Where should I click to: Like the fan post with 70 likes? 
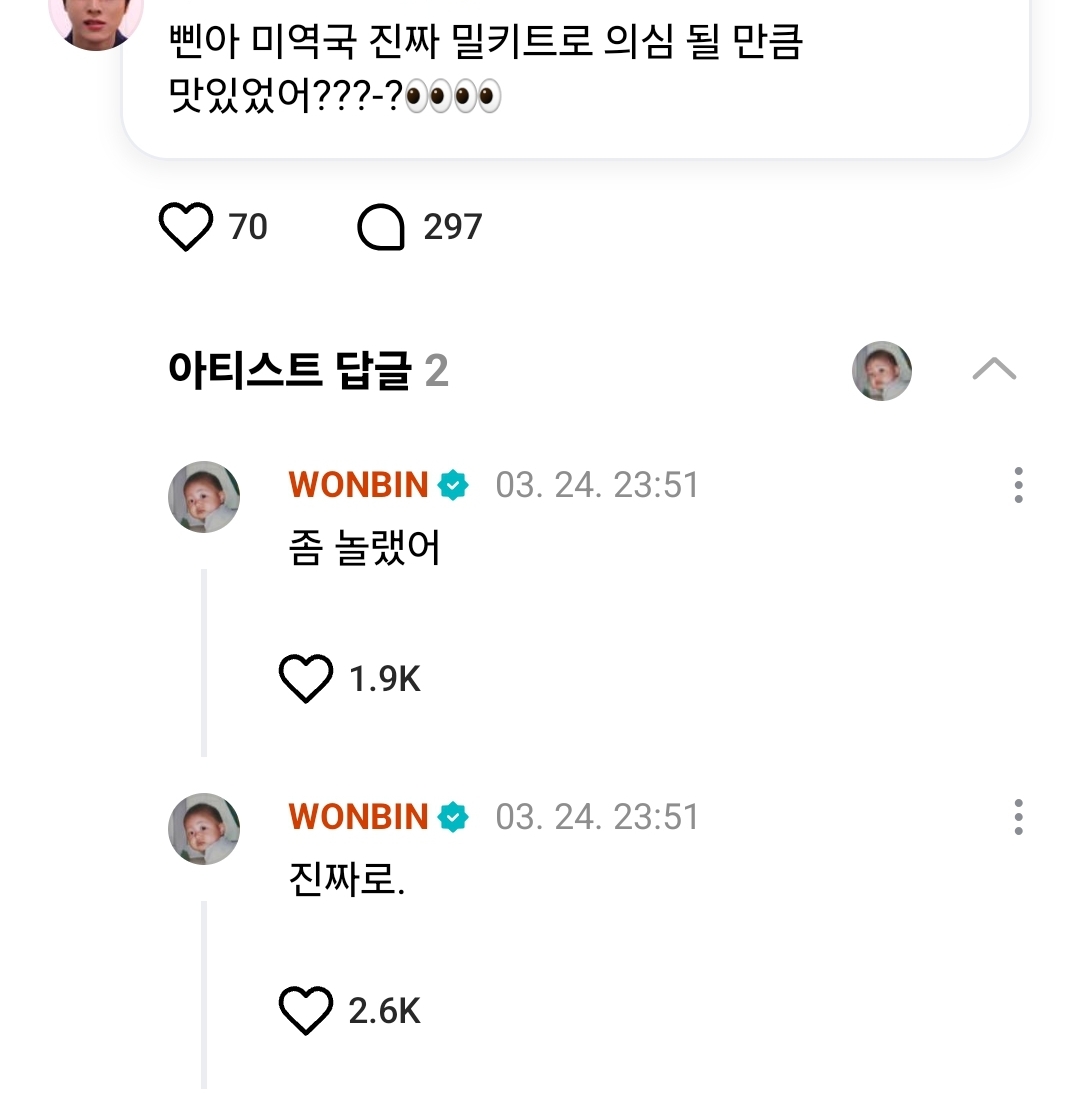pyautogui.click(x=186, y=227)
